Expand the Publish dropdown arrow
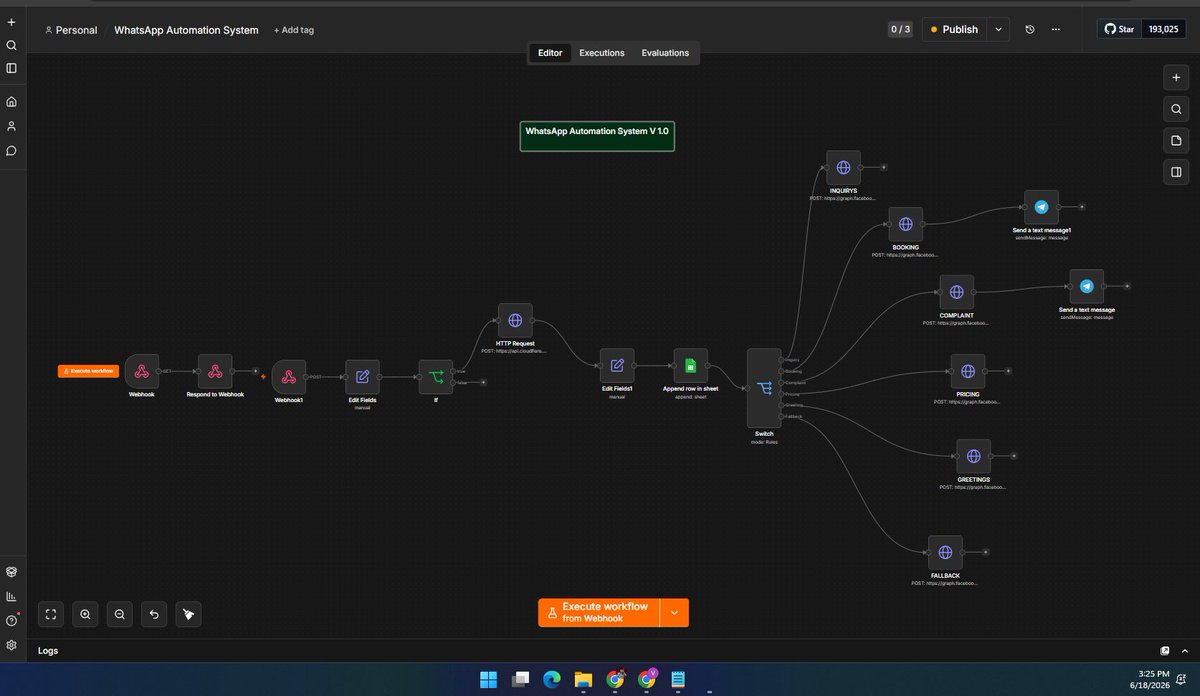 998,30
